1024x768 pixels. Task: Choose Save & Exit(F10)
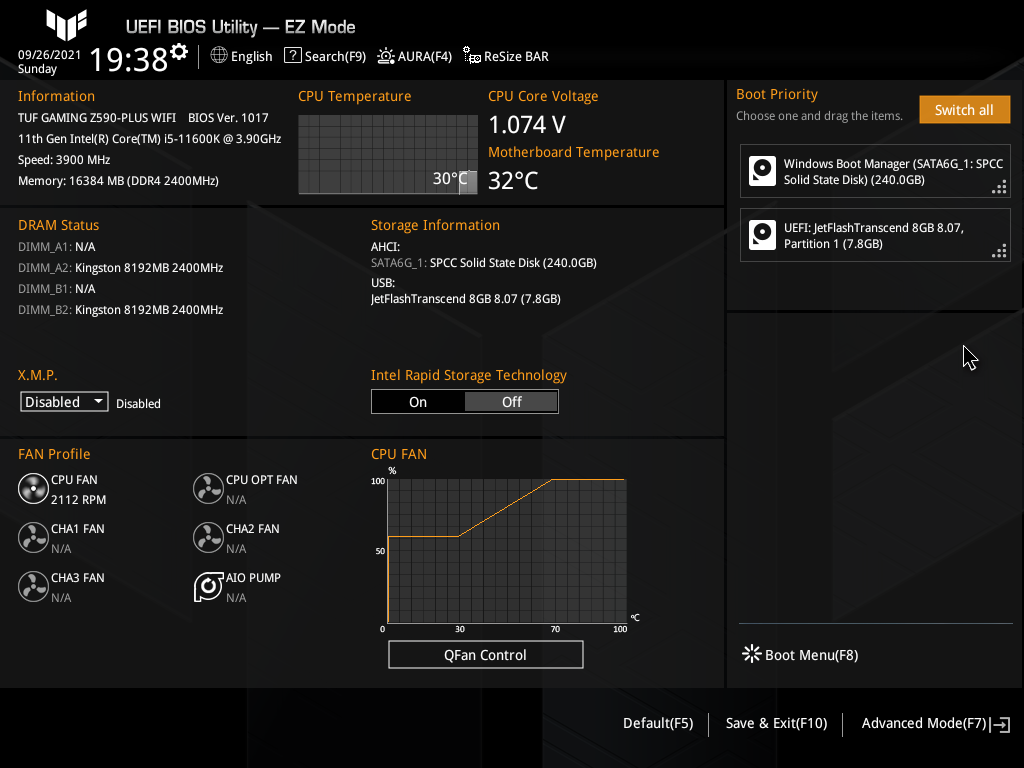pyautogui.click(x=776, y=723)
